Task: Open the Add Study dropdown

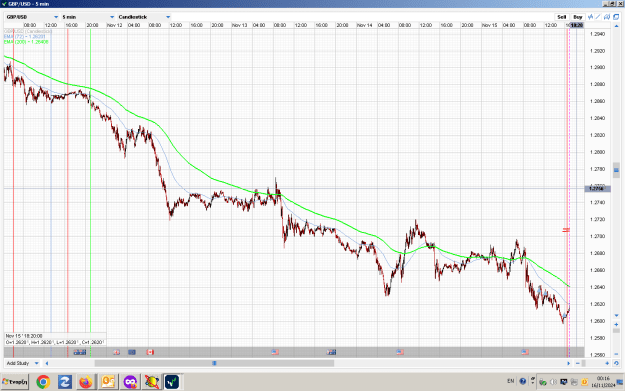Action: [x=22, y=363]
